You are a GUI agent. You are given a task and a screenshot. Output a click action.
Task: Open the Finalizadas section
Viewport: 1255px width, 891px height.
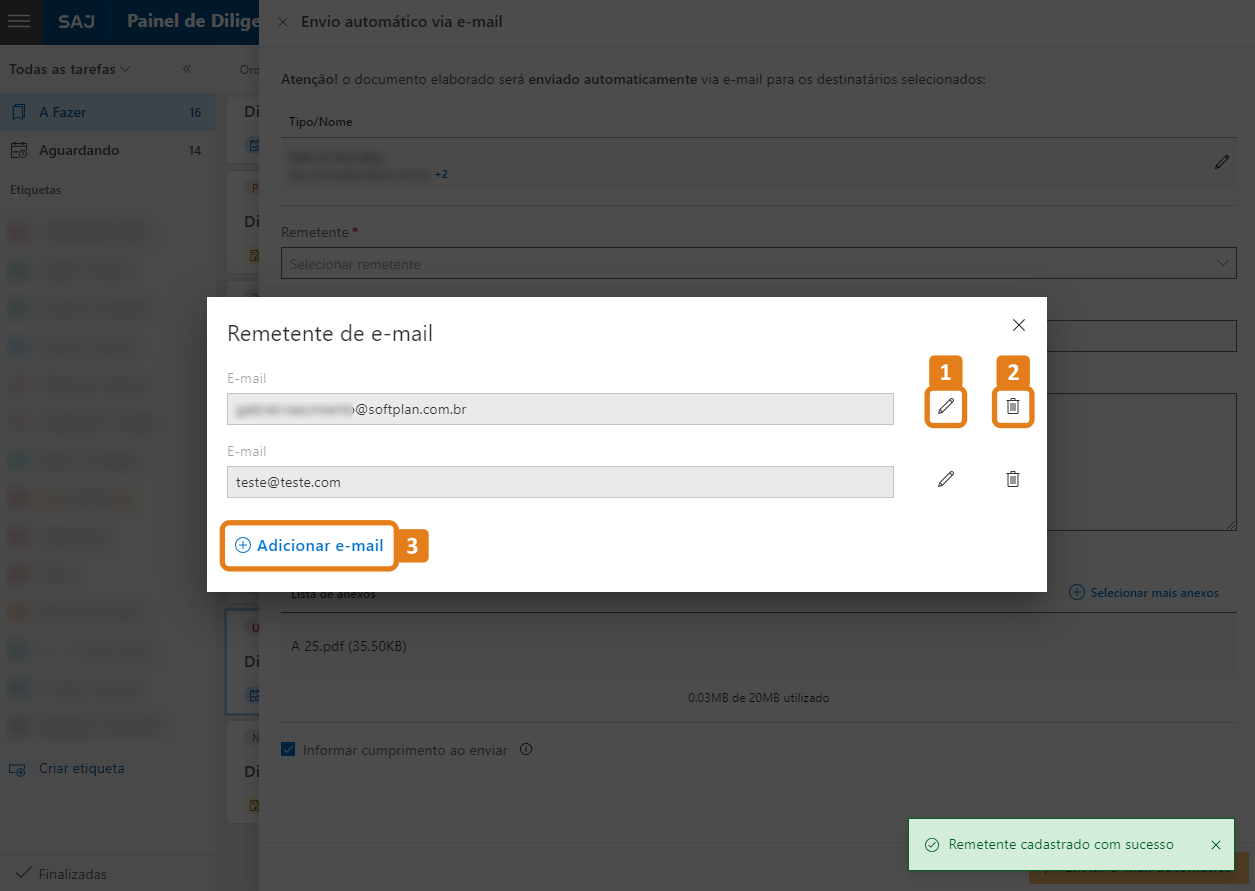coord(72,874)
